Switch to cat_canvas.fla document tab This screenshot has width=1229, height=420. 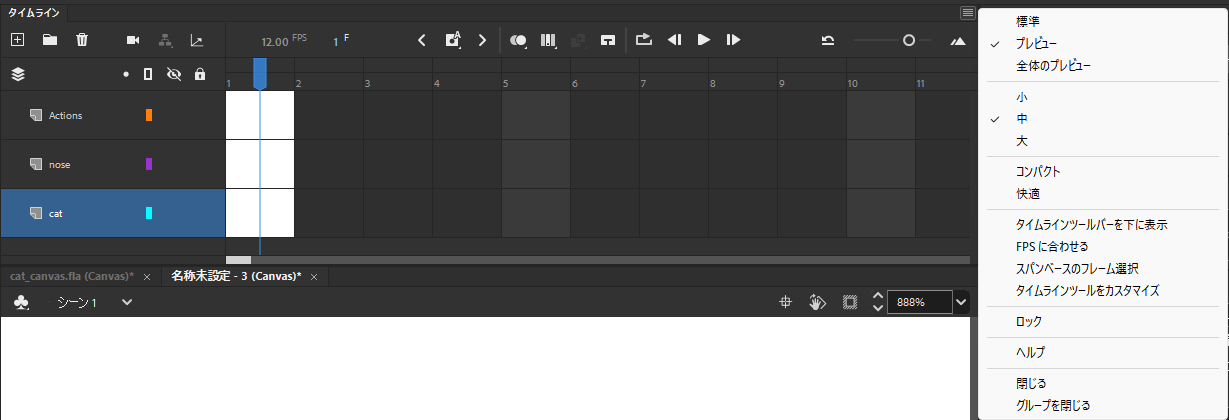[x=70, y=276]
